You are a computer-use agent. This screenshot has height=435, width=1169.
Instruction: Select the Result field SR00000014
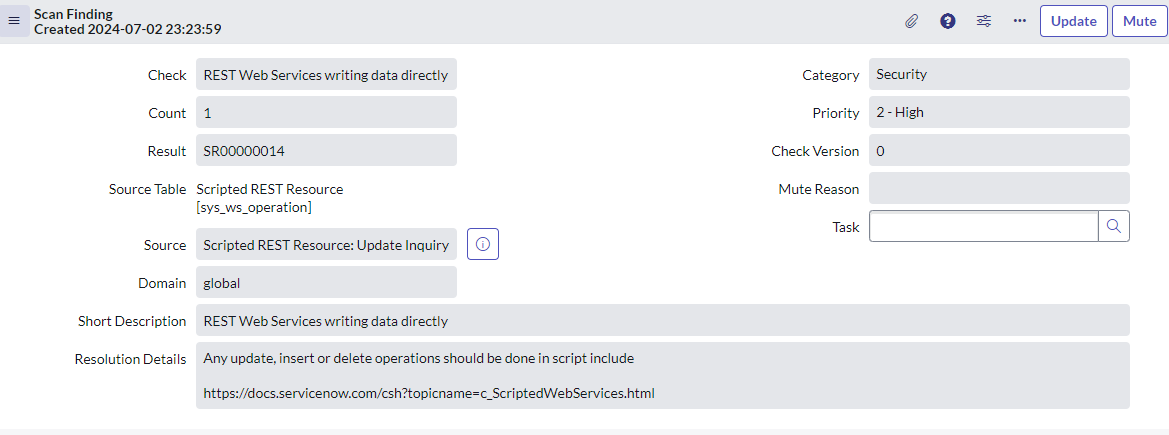[x=326, y=151]
